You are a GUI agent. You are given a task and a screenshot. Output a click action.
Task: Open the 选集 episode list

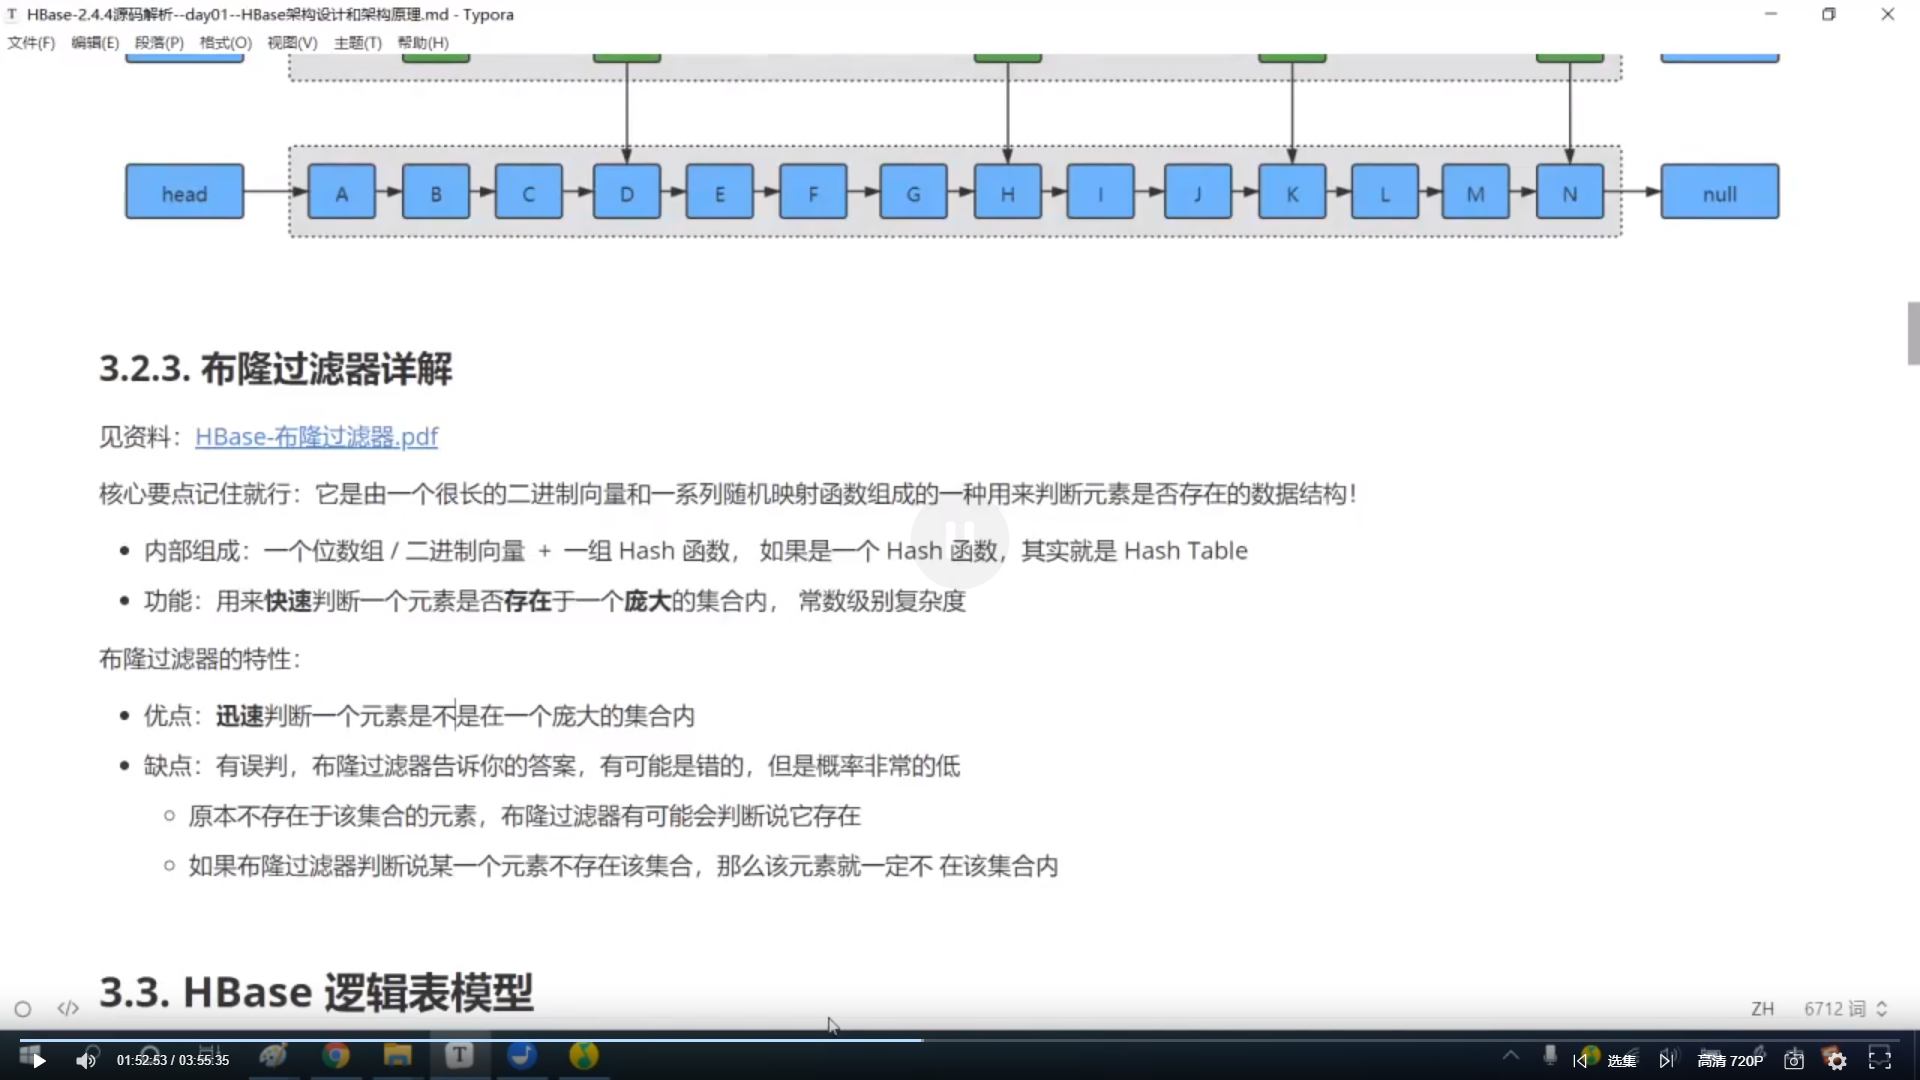(x=1621, y=1060)
